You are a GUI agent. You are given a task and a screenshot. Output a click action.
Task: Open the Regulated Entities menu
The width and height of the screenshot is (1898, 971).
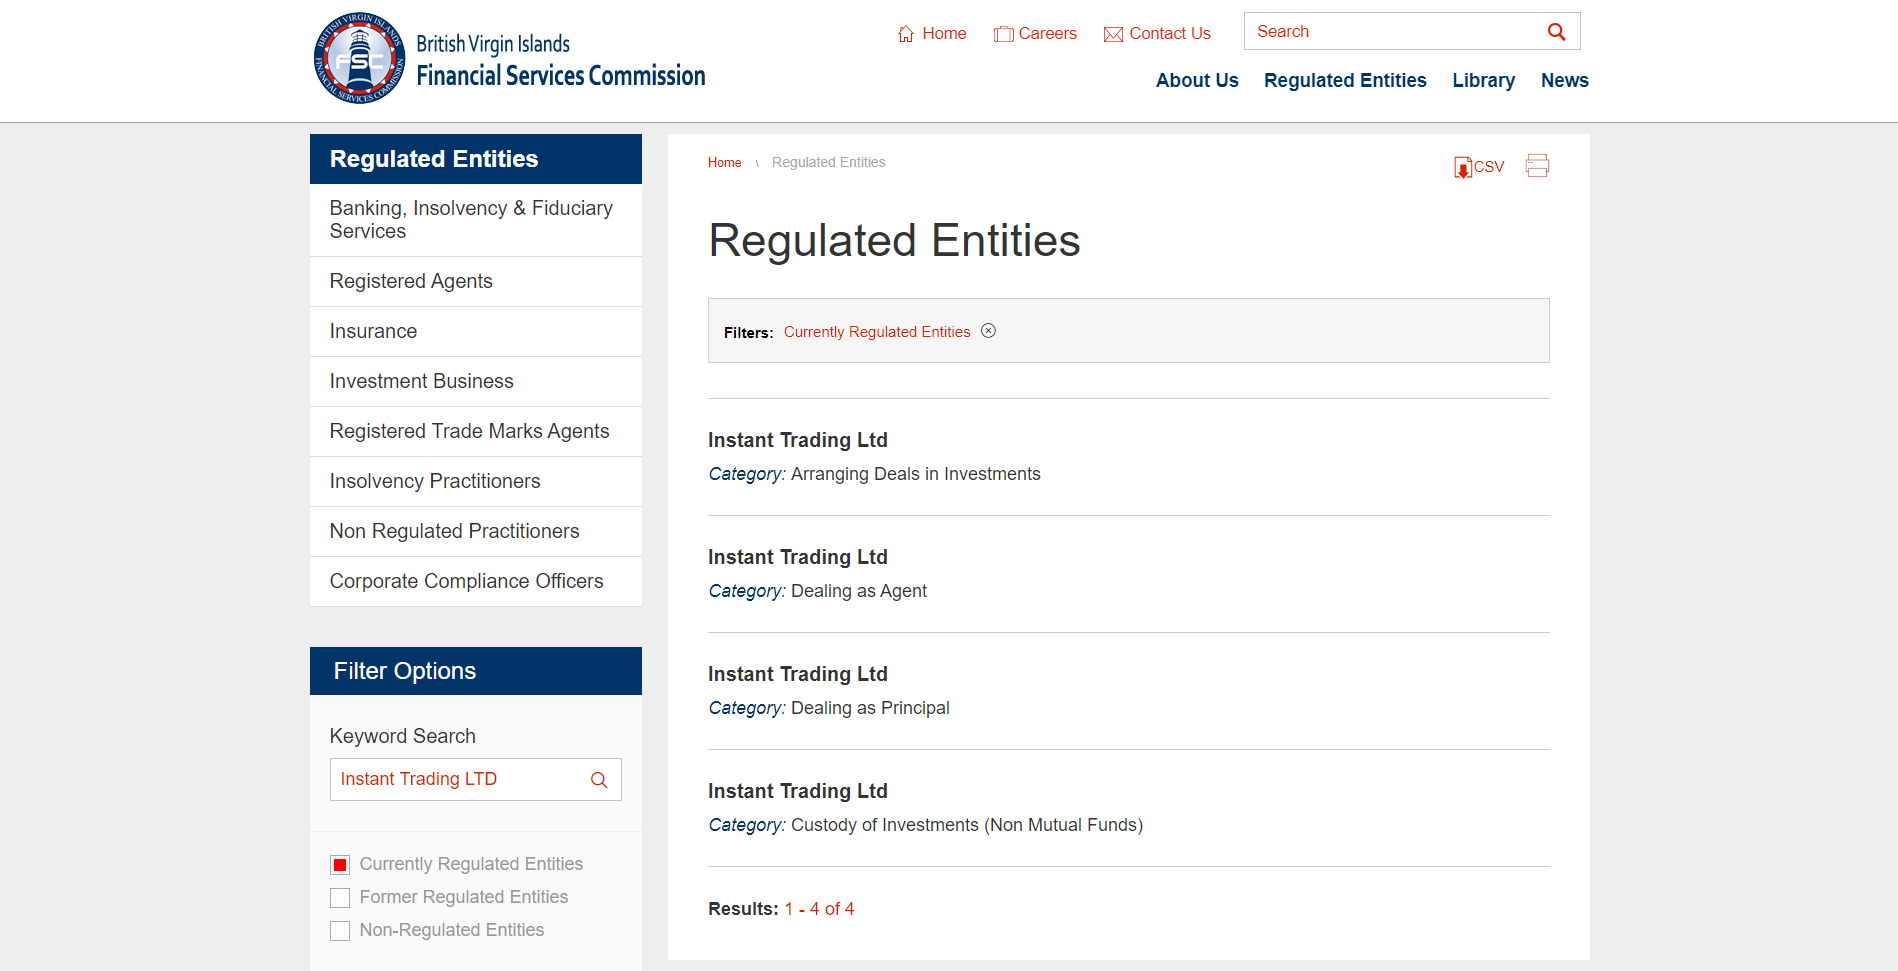1345,80
